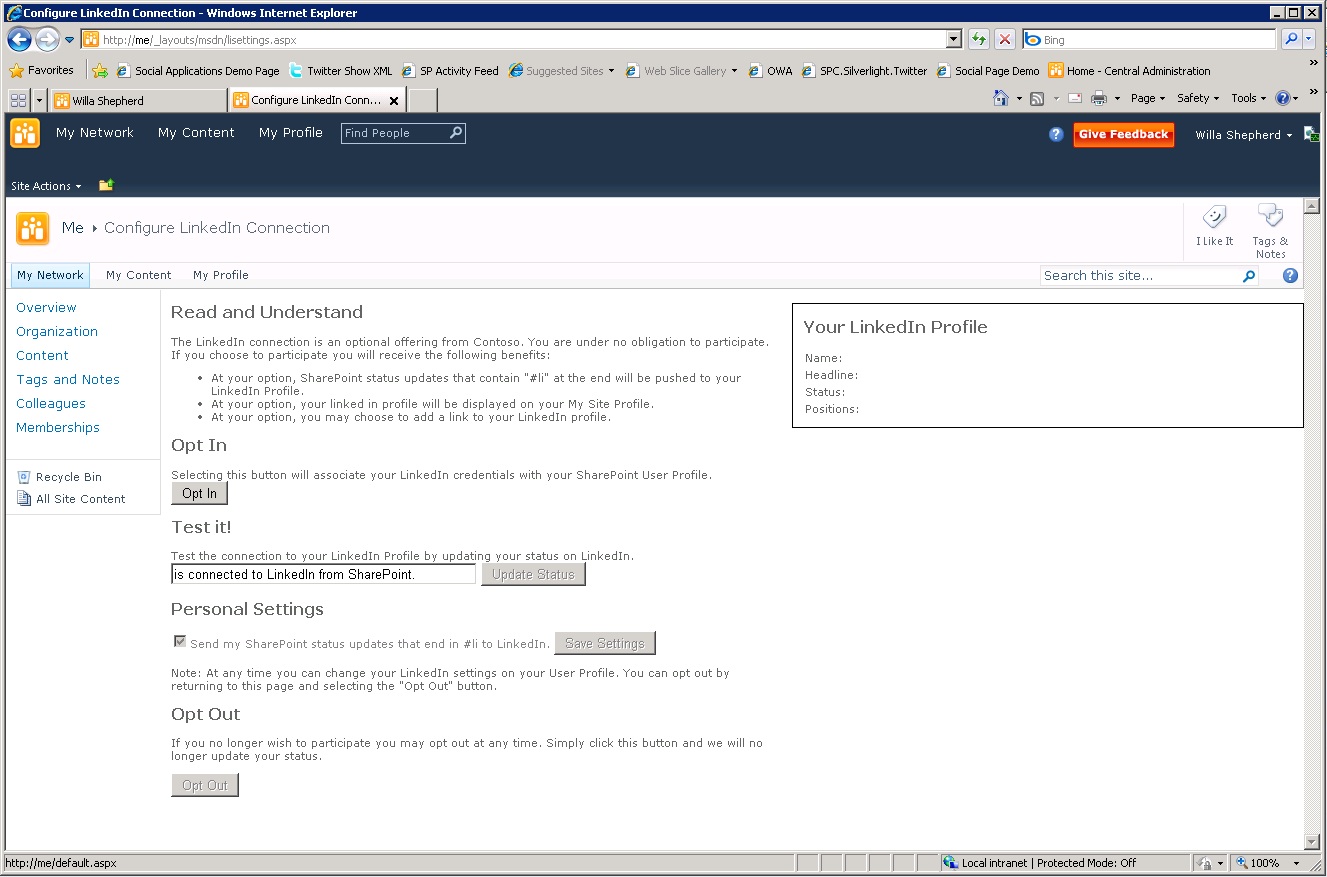The width and height of the screenshot is (1327, 877).
Task: Open the Organization sidebar link
Action: coord(57,331)
